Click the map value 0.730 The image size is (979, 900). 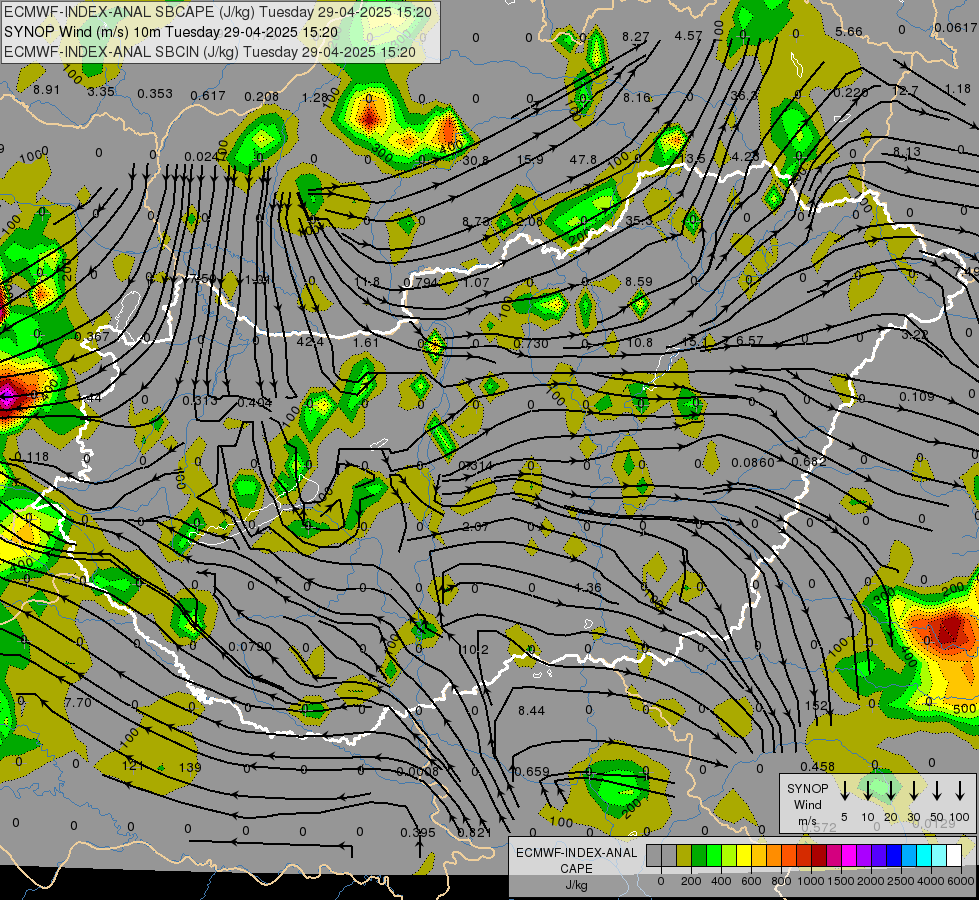pos(531,344)
